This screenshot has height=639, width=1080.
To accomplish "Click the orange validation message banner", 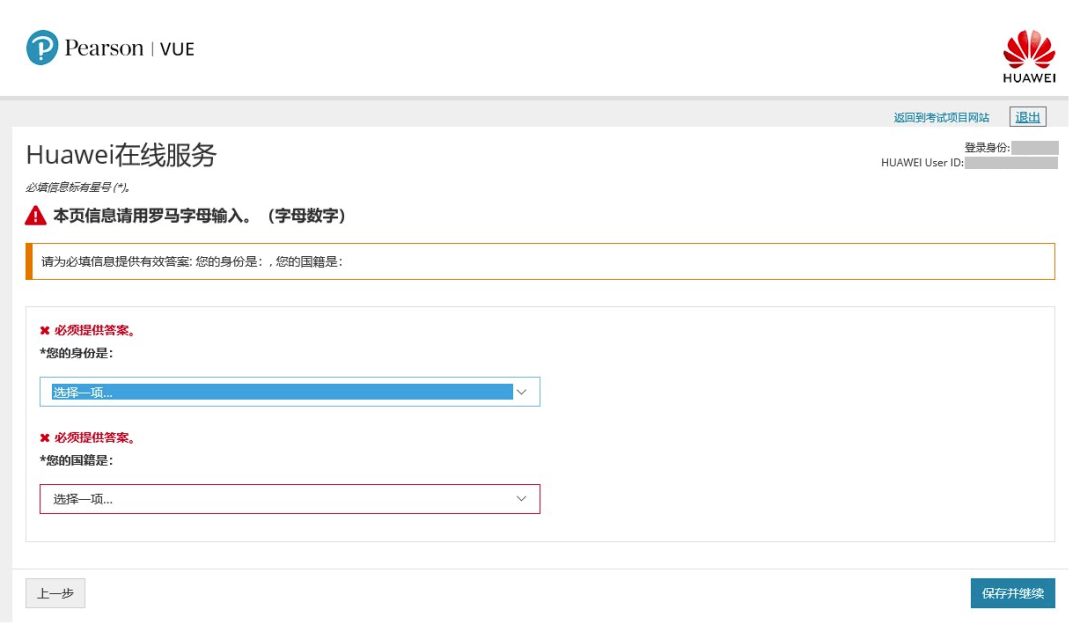I will click(x=540, y=262).
